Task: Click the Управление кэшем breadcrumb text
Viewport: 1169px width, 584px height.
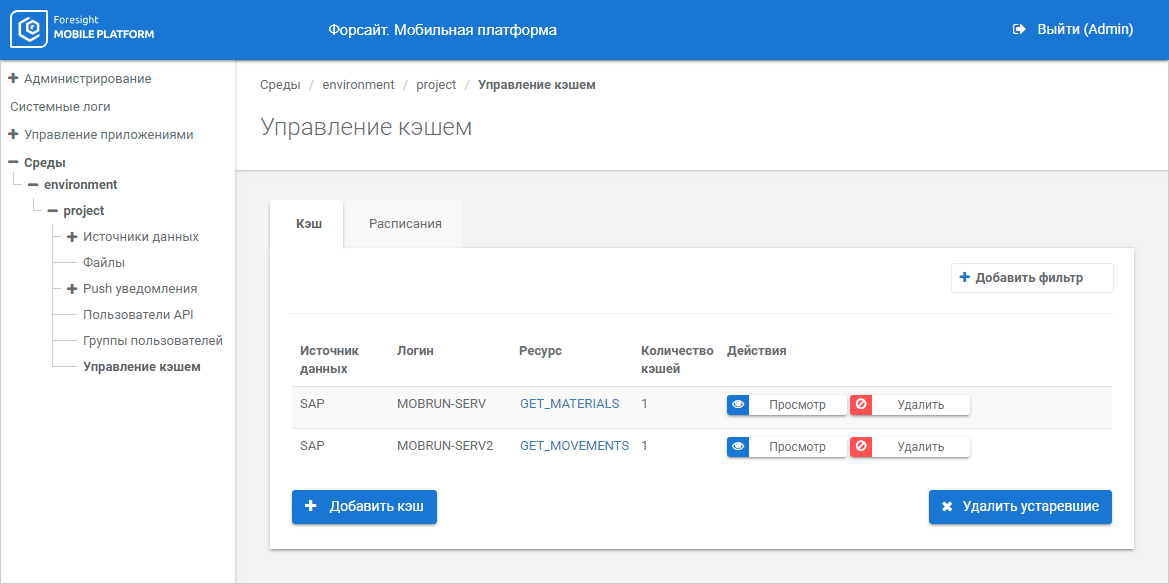Action: [537, 85]
